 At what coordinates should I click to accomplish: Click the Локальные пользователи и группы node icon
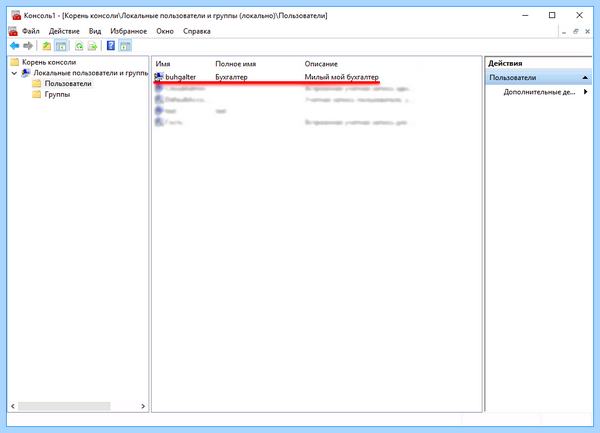tap(26, 73)
